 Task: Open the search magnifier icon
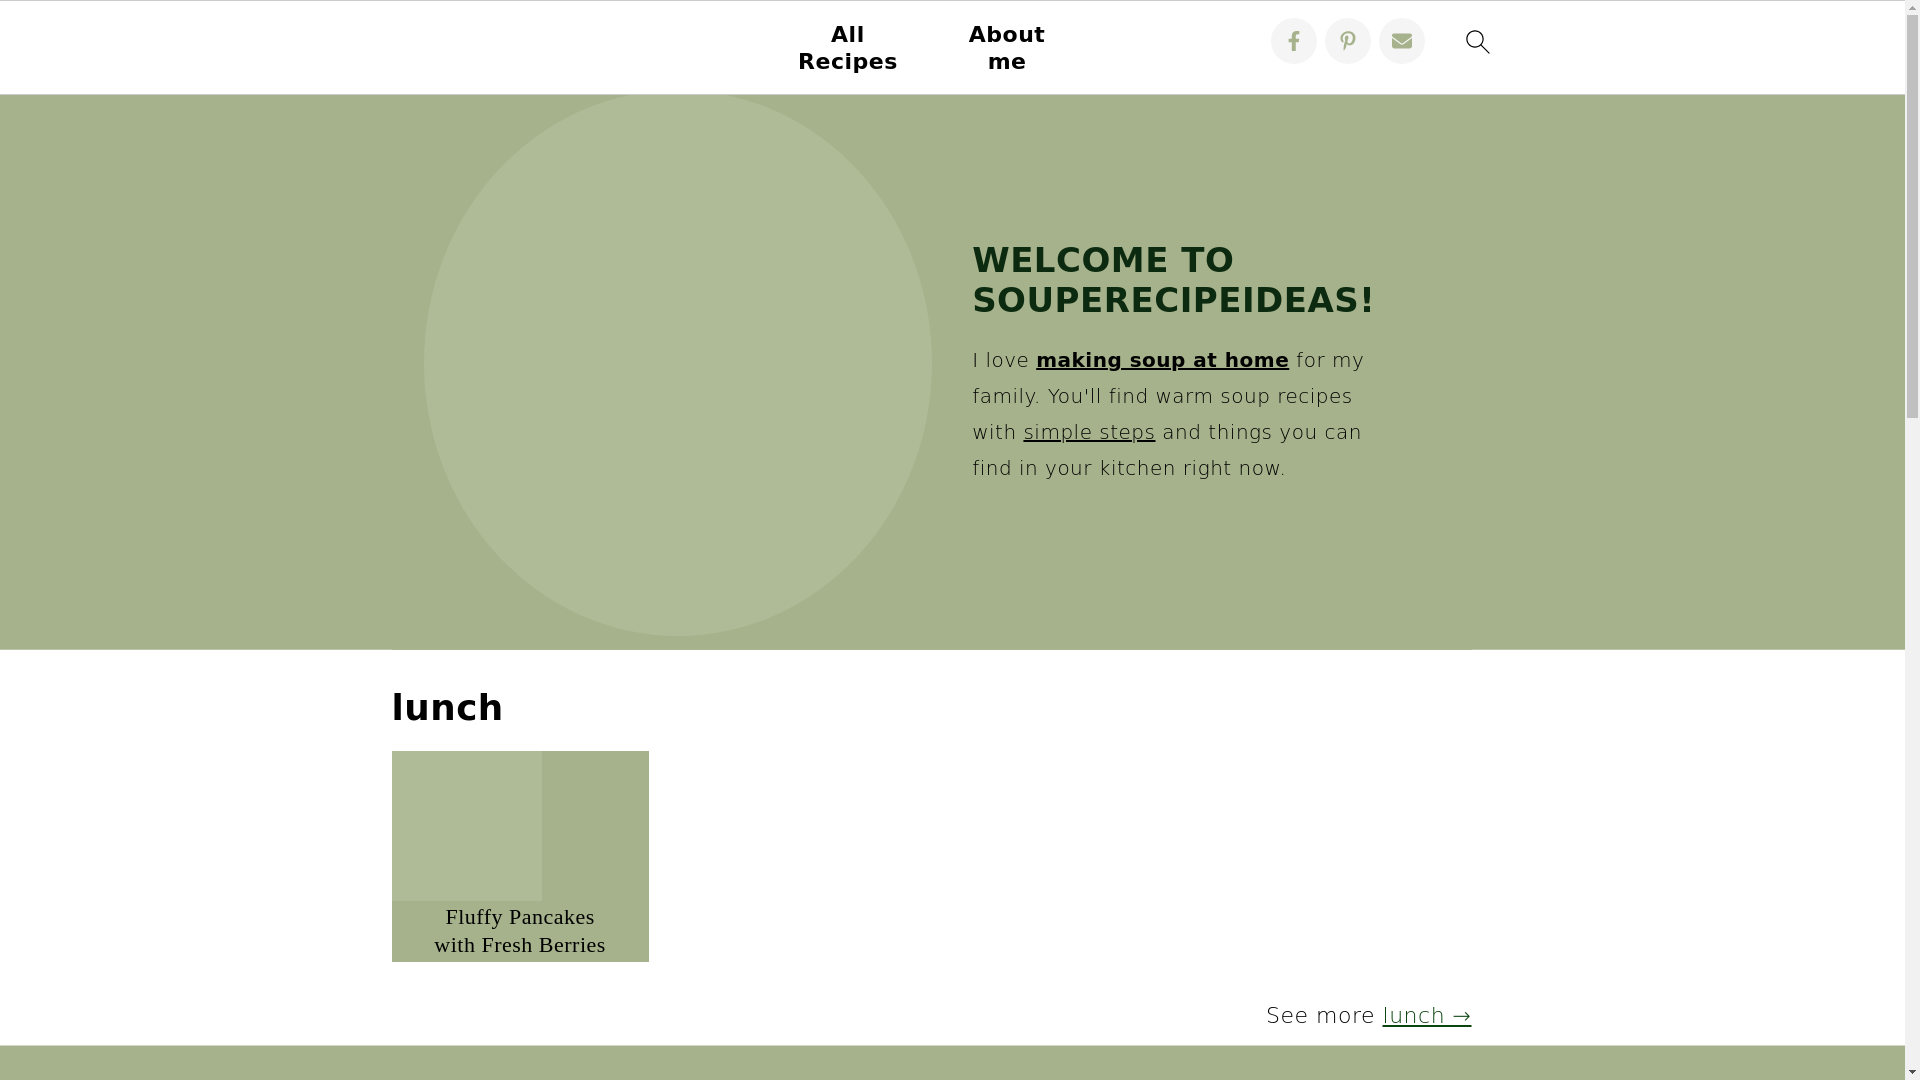(1477, 42)
